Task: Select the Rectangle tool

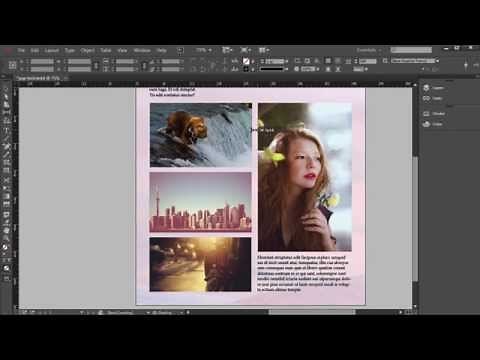Action: coord(6,170)
